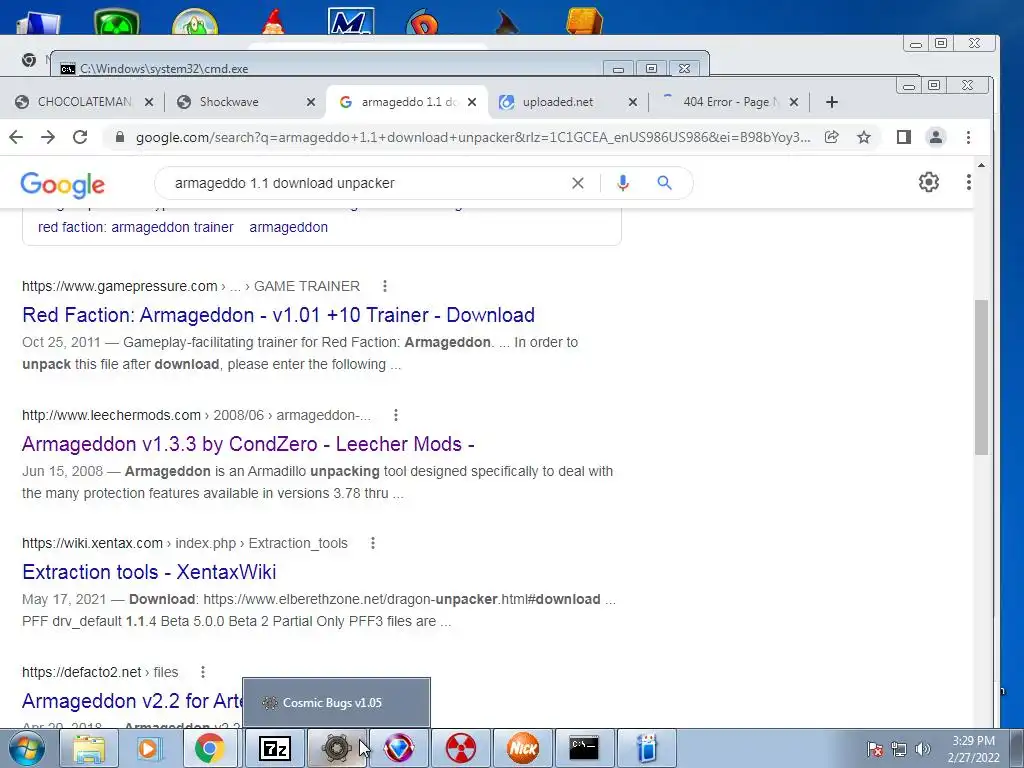Click the Cosmic Bugs gear taskbar icon

click(x=336, y=748)
